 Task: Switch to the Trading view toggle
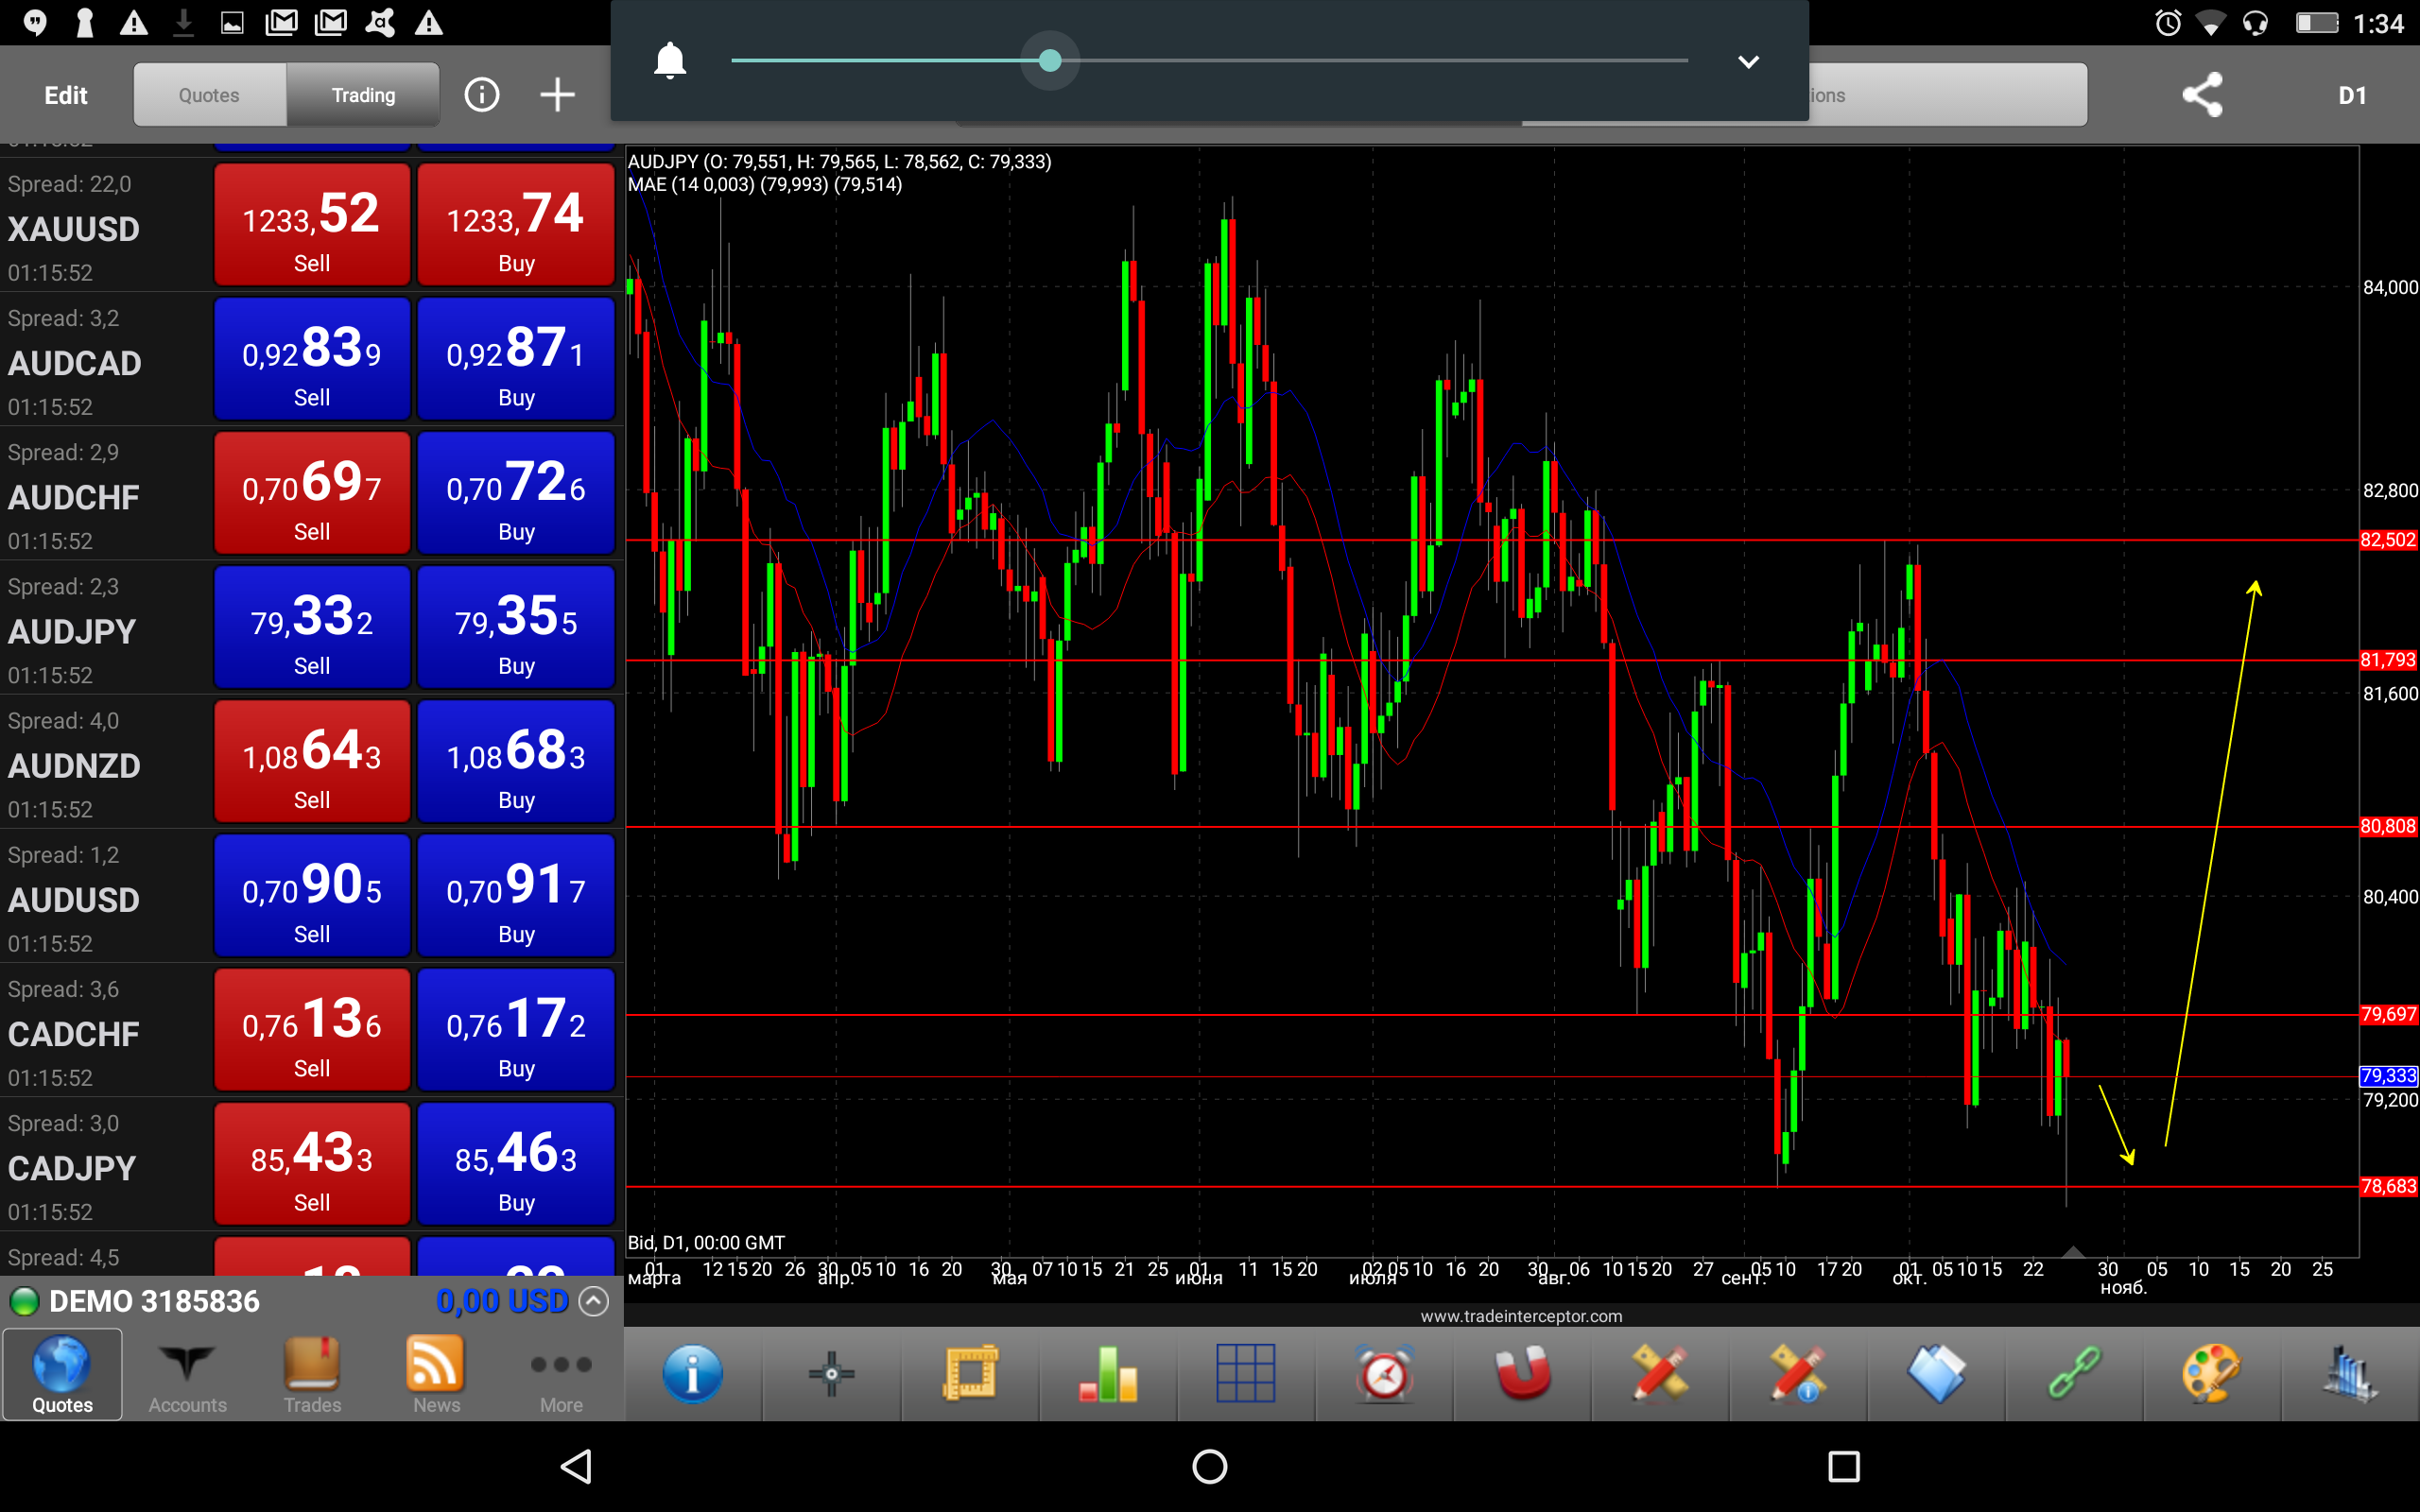(363, 95)
